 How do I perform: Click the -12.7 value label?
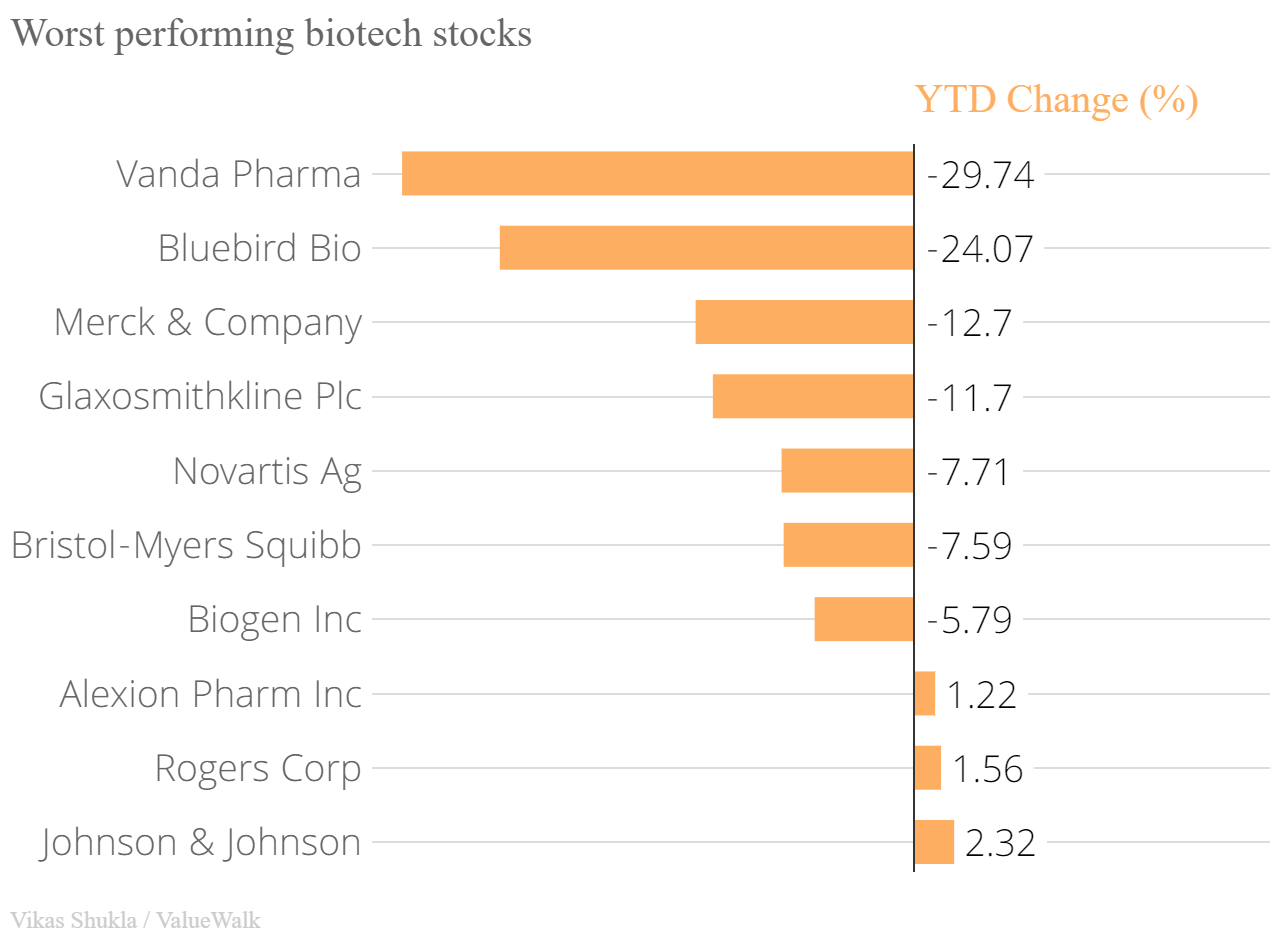tap(970, 323)
